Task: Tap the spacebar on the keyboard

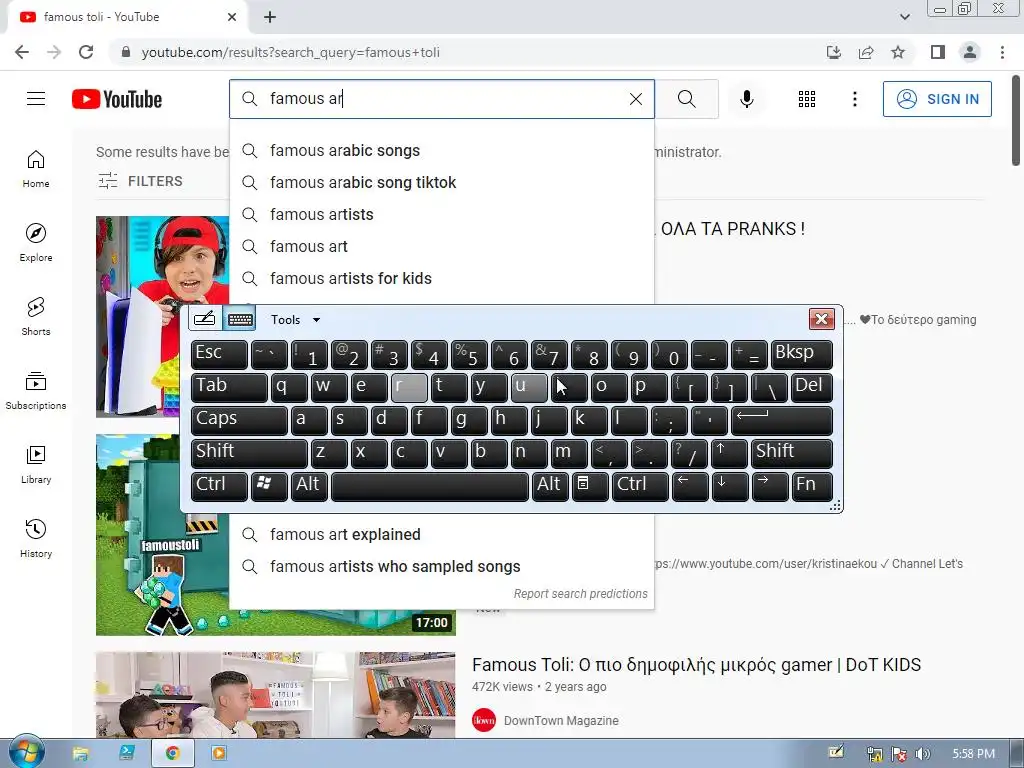Action: [x=429, y=487]
